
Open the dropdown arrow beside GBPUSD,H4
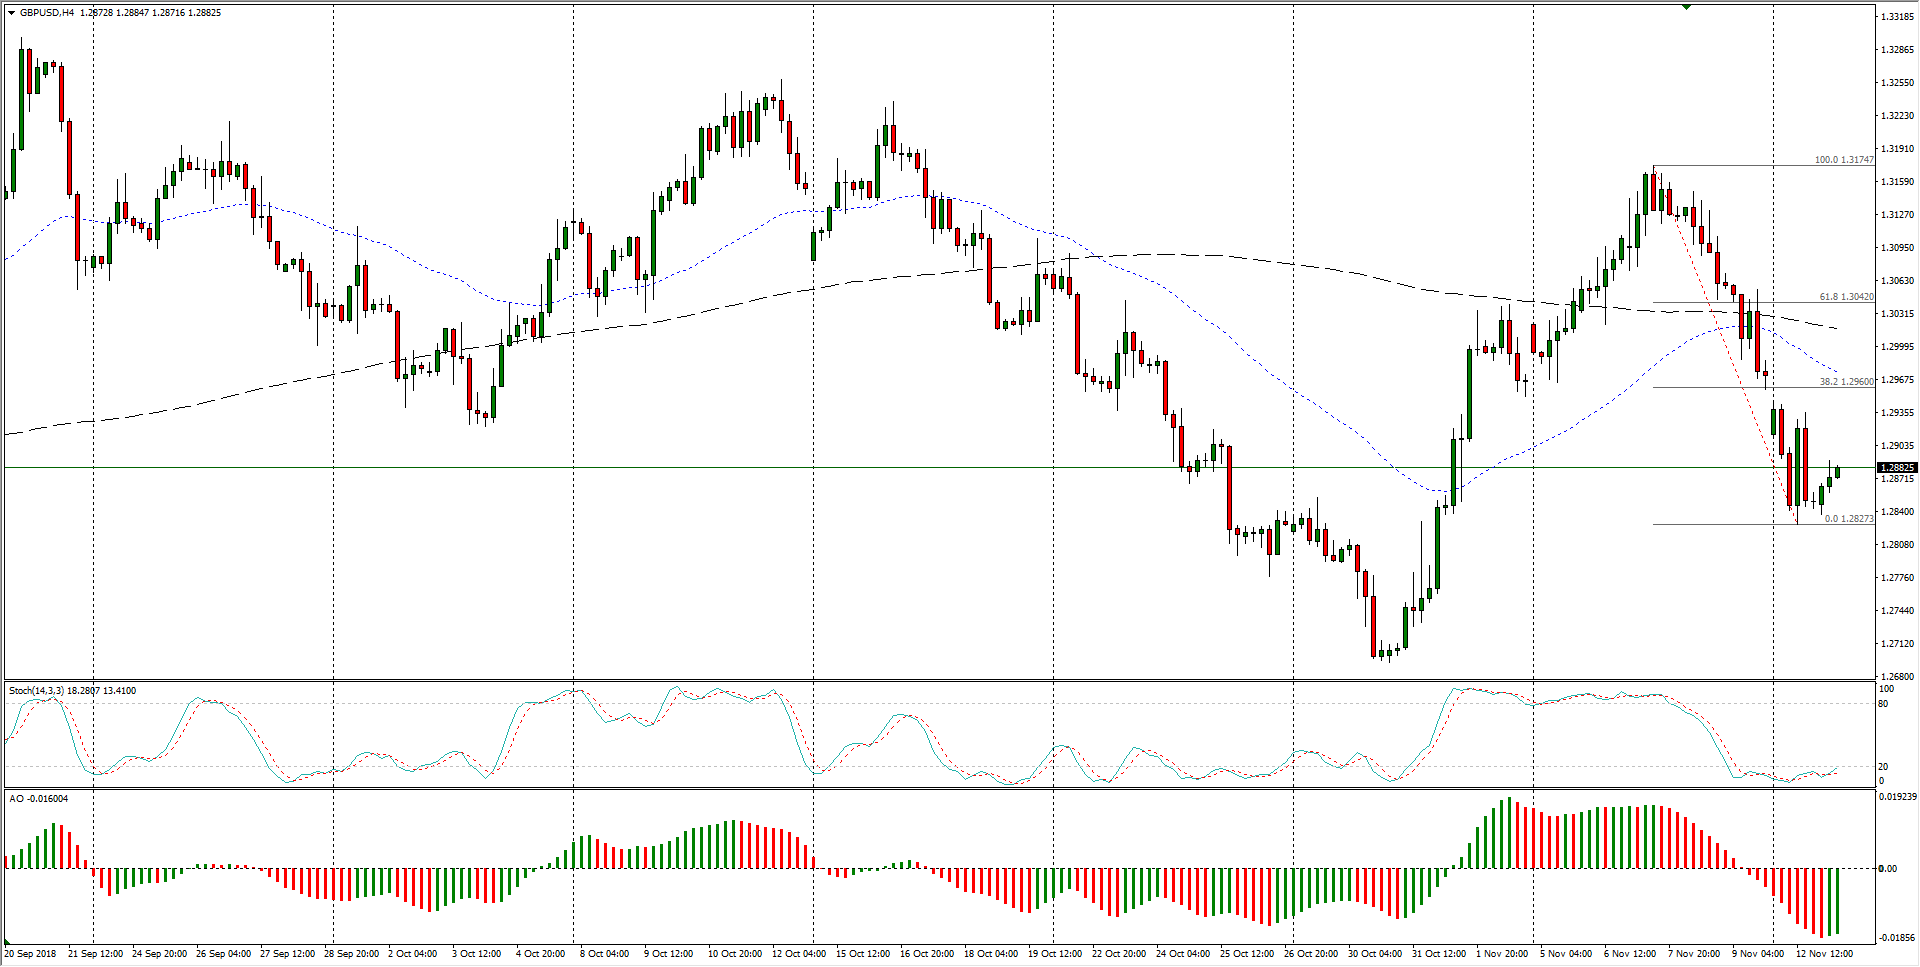11,13
